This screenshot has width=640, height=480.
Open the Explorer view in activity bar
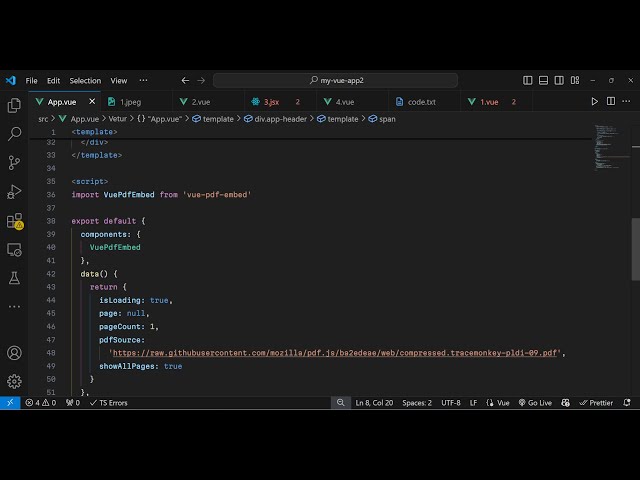pyautogui.click(x=14, y=105)
